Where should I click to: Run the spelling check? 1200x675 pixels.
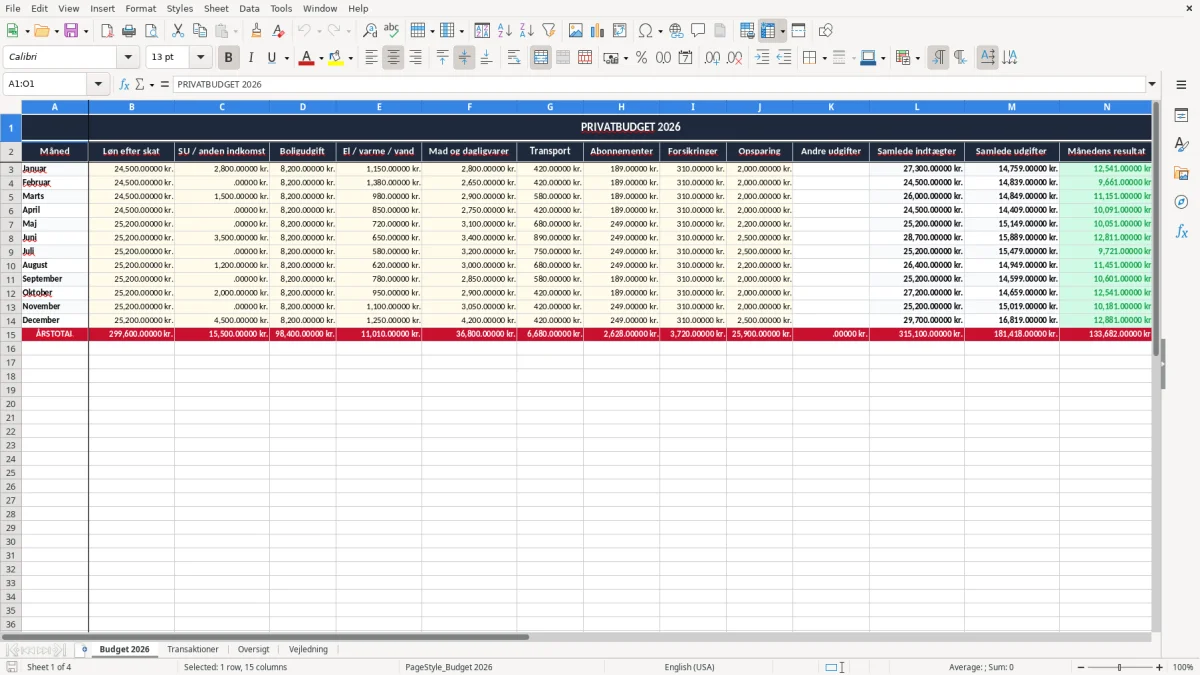[391, 31]
